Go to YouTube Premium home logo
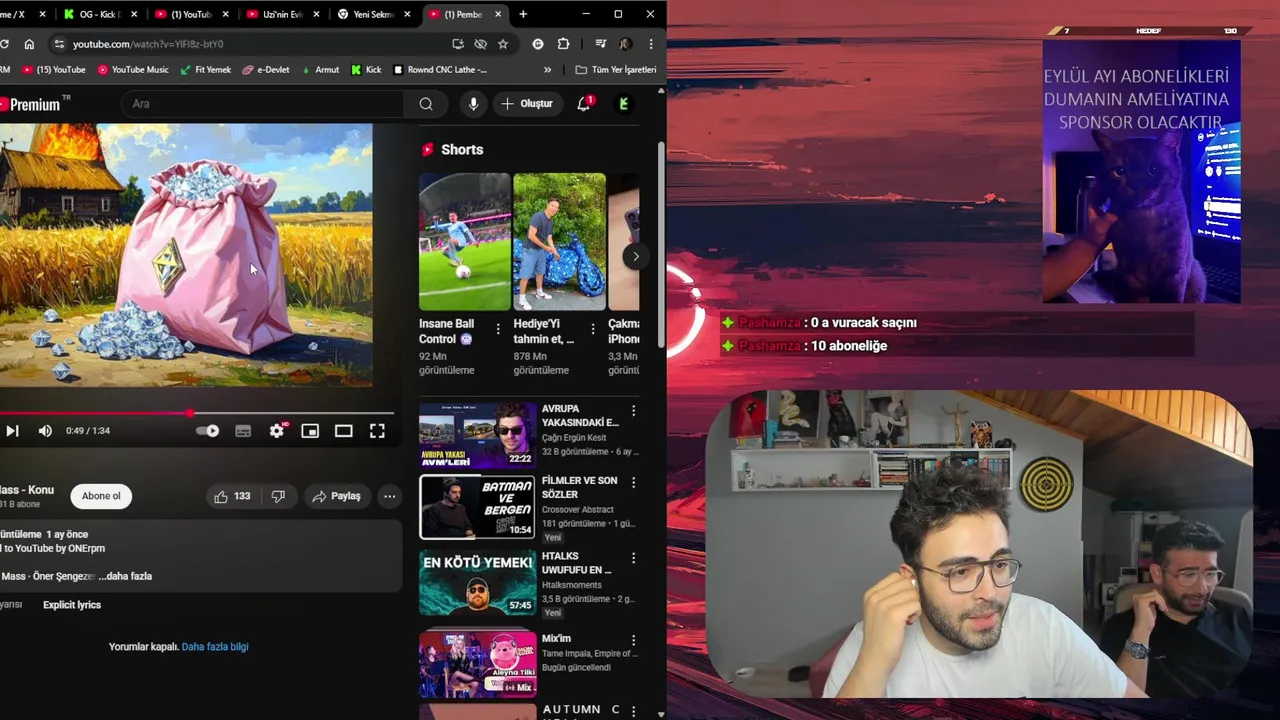This screenshot has width=1280, height=720. click(x=33, y=104)
